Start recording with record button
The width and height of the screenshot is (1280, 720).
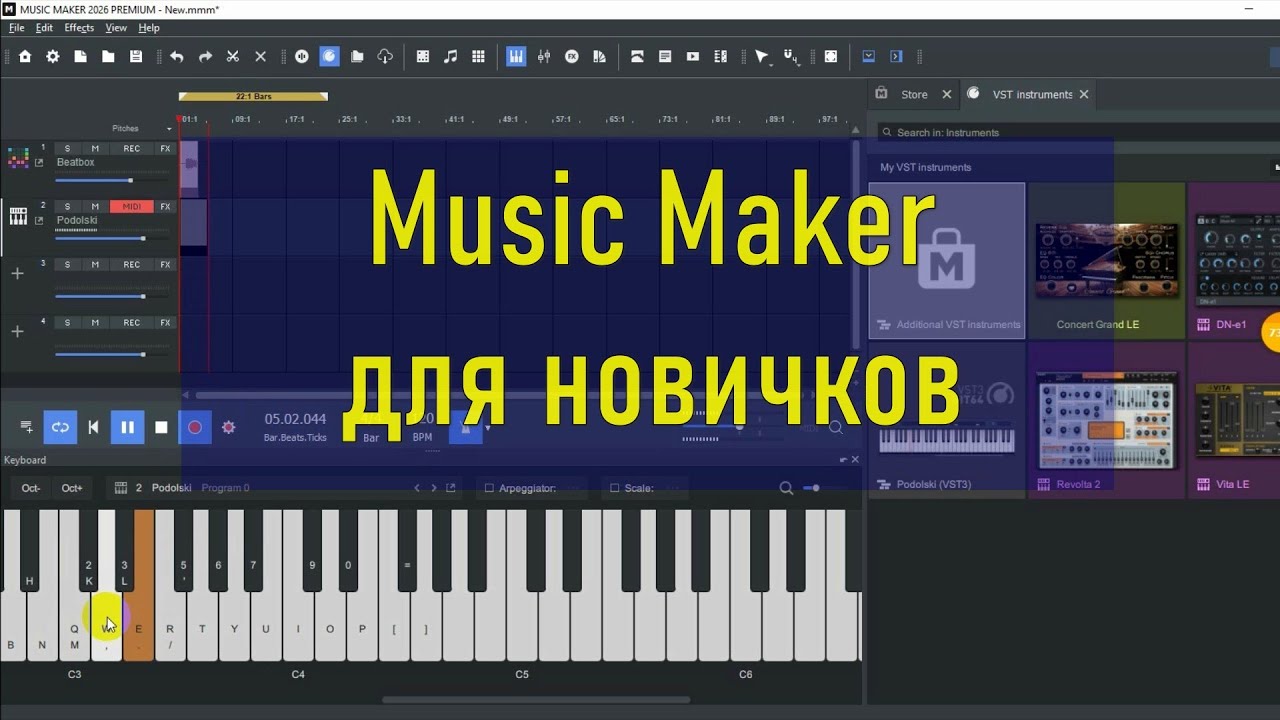point(195,427)
